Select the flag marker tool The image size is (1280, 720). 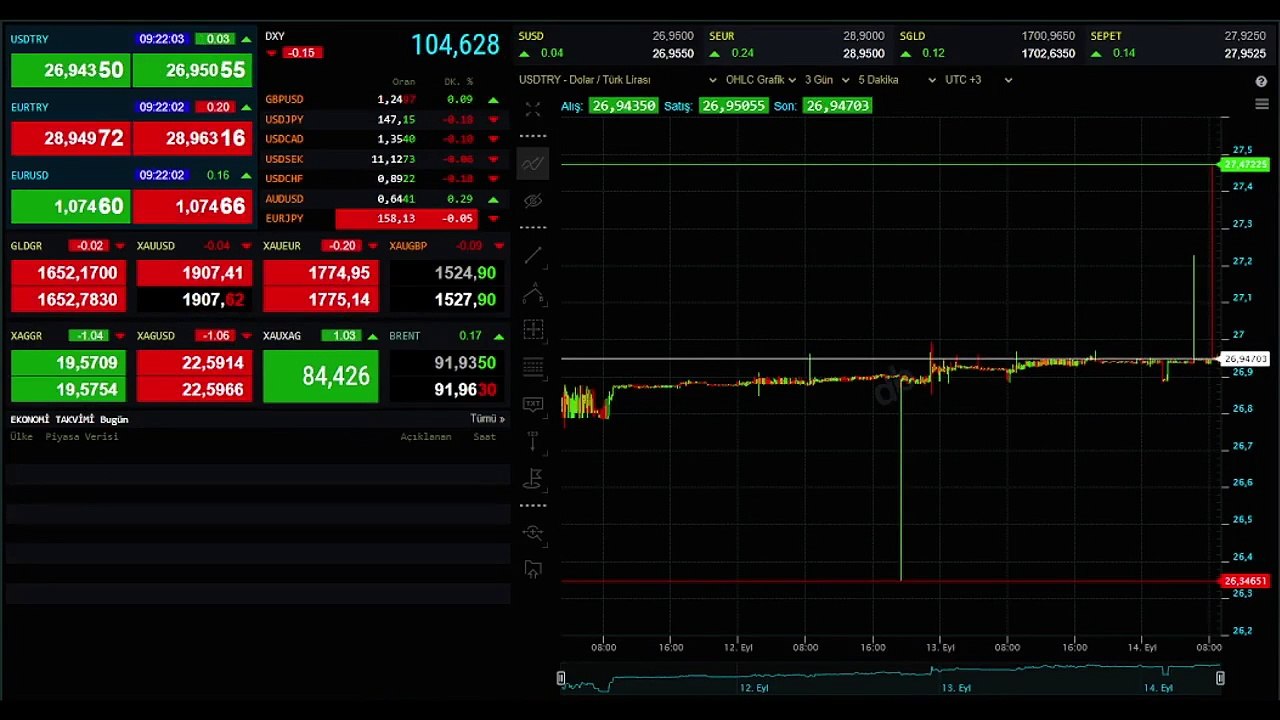click(533, 478)
